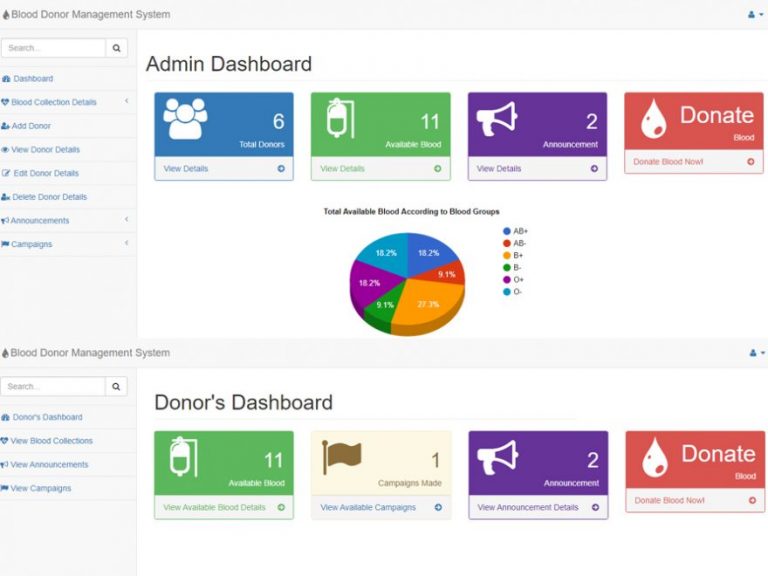
Task: Click the top search magnifier button
Action: click(117, 48)
